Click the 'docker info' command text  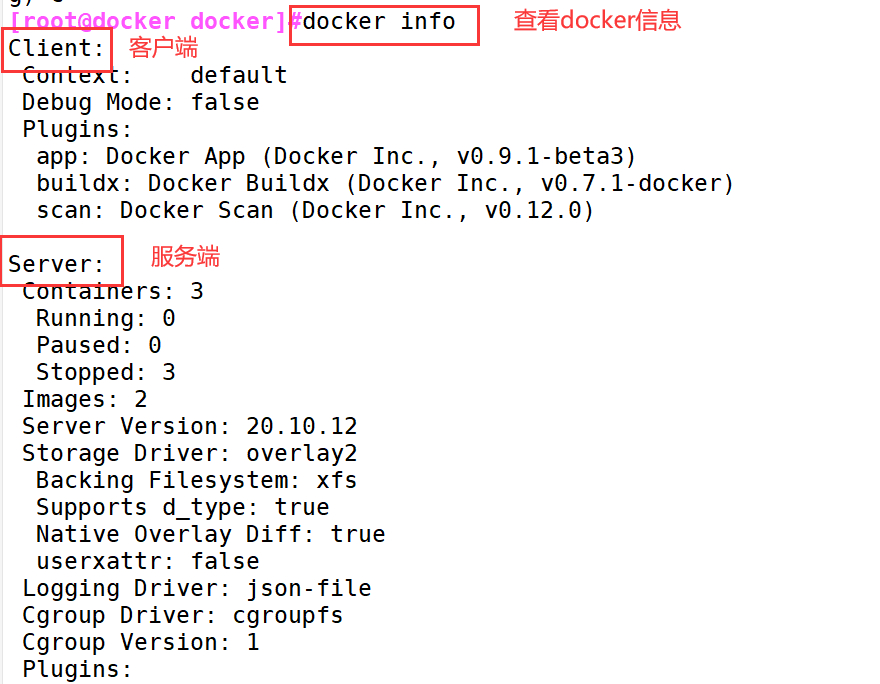(x=379, y=22)
